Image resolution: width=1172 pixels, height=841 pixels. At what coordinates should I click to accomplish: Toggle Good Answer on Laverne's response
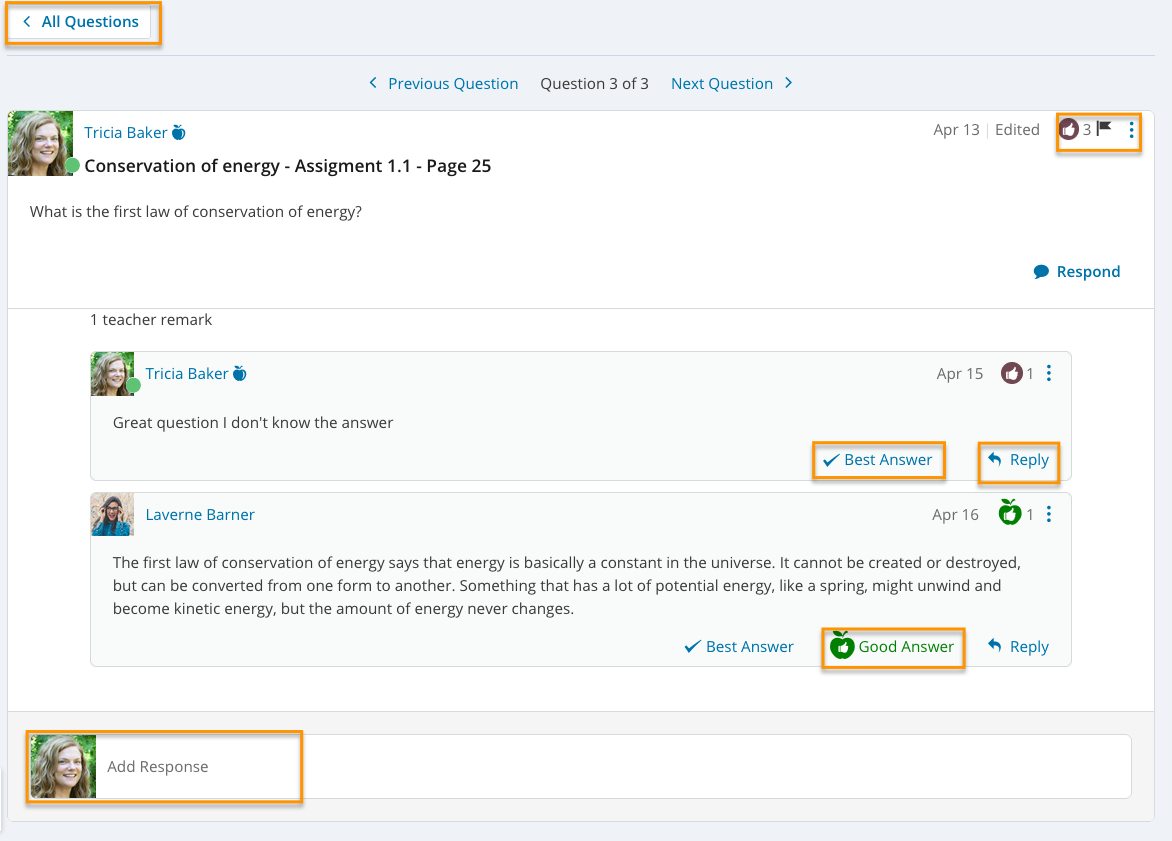[x=893, y=647]
